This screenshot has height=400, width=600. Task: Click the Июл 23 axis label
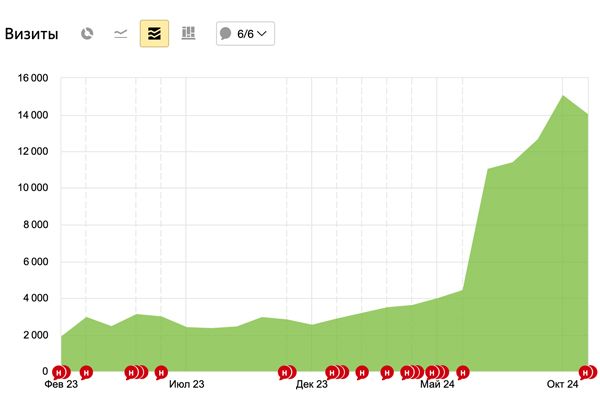pyautogui.click(x=187, y=384)
